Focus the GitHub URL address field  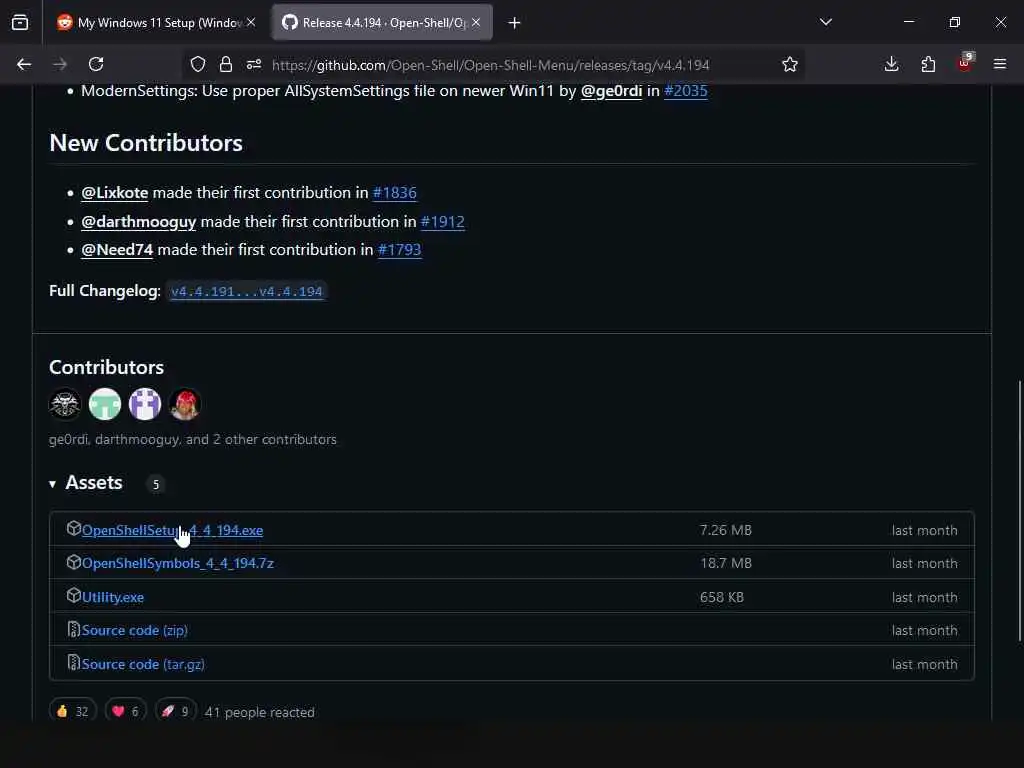click(x=490, y=65)
